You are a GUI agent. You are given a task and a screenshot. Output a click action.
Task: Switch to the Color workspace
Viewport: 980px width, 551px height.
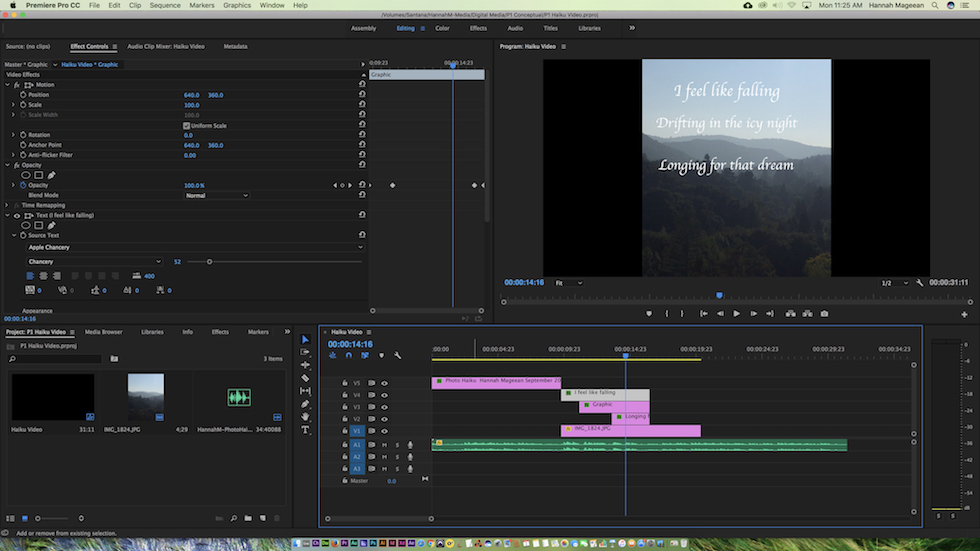442,28
